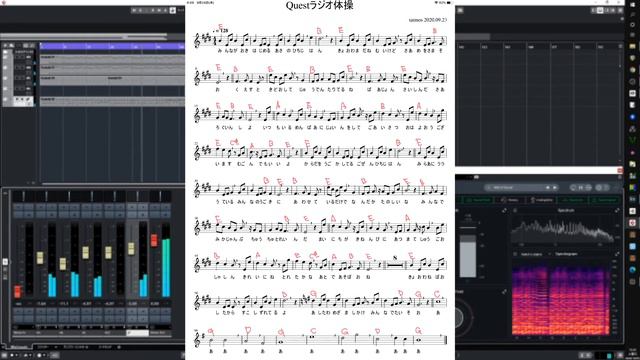Toggle Write automation on fifth mixer channel
The width and height of the screenshot is (640, 360).
tap(120, 312)
